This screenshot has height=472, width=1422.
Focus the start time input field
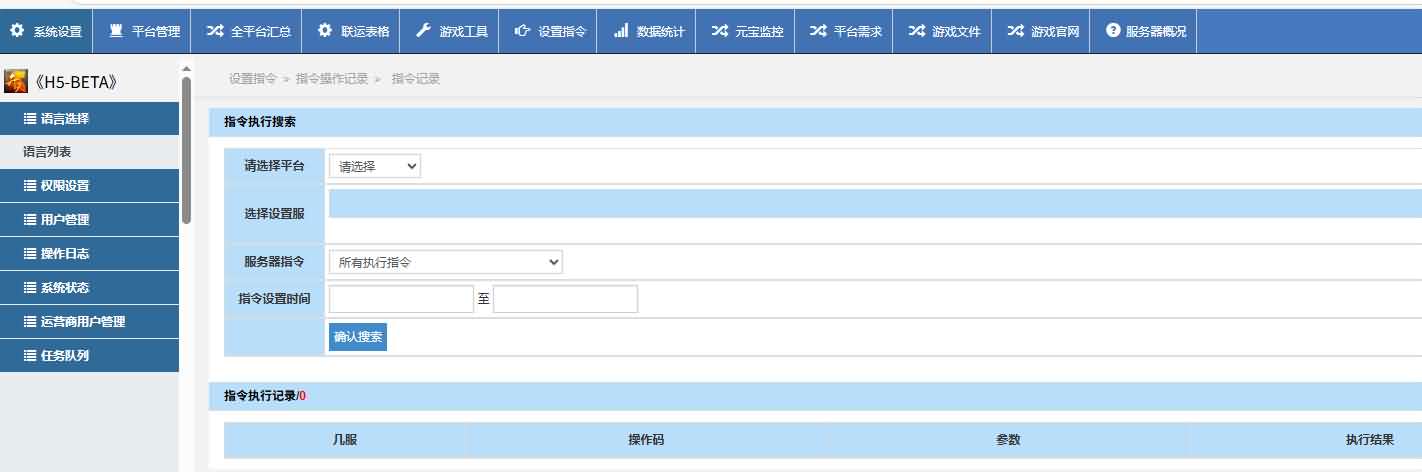[x=401, y=299]
